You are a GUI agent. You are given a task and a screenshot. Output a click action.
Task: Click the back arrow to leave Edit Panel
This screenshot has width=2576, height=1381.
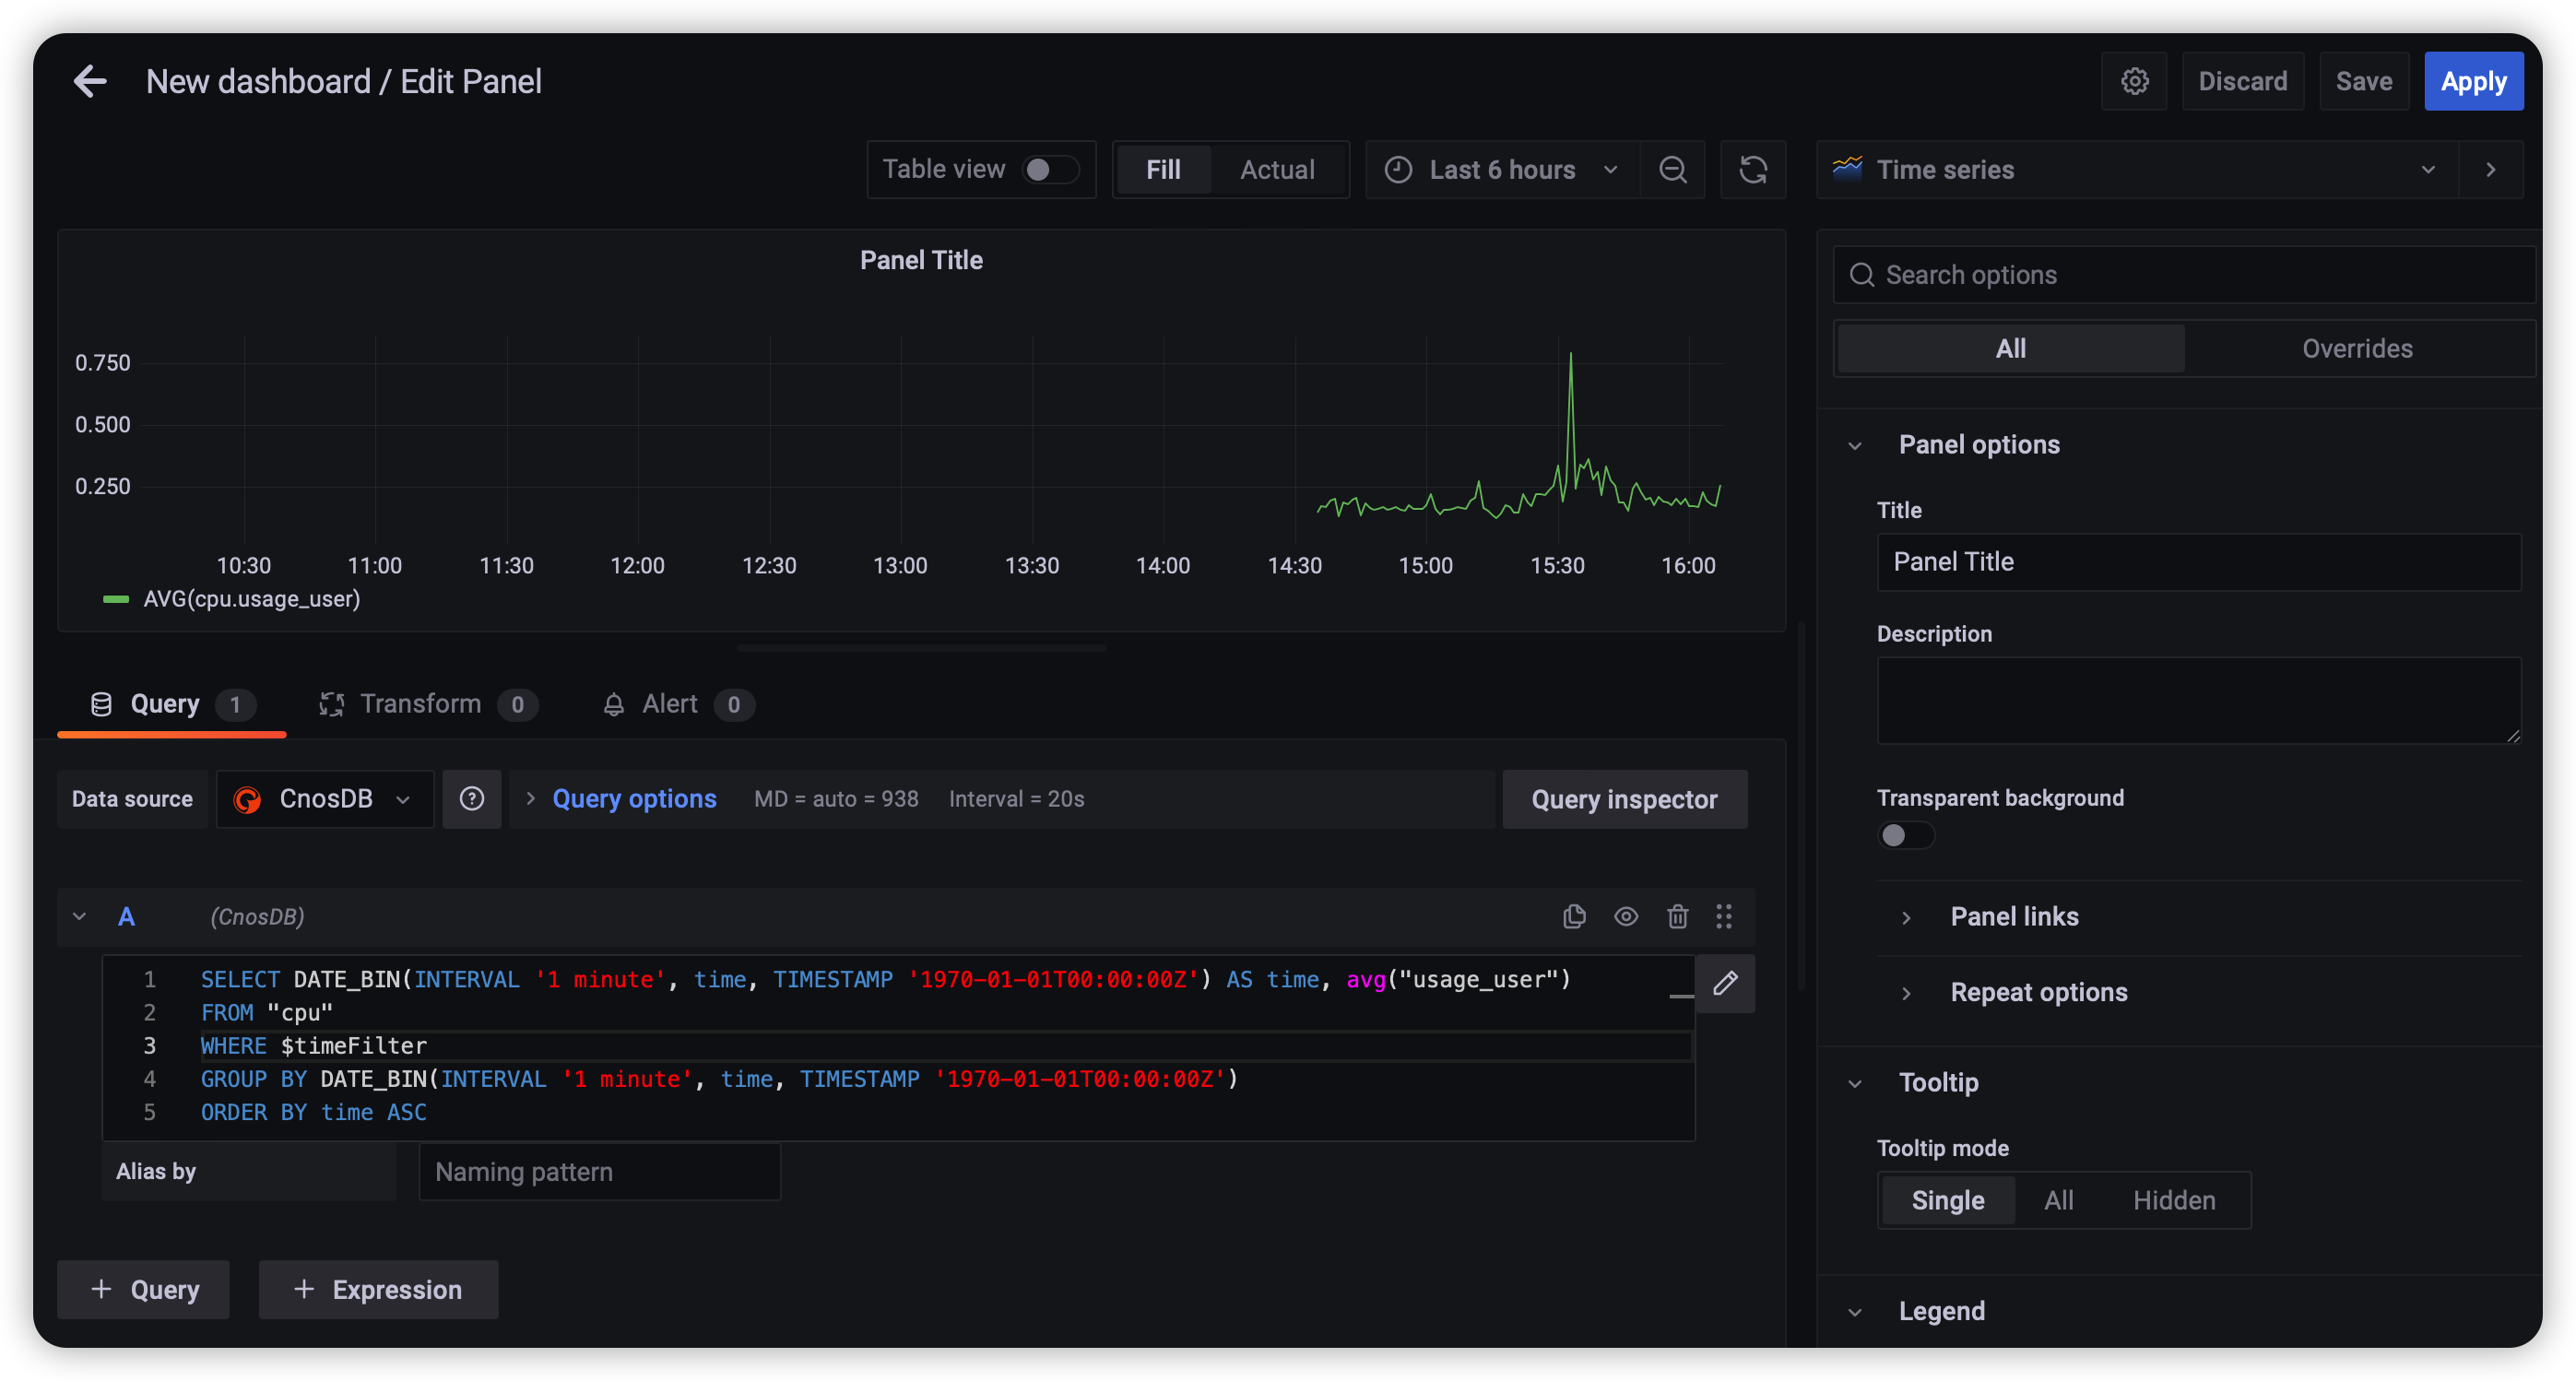click(x=90, y=81)
